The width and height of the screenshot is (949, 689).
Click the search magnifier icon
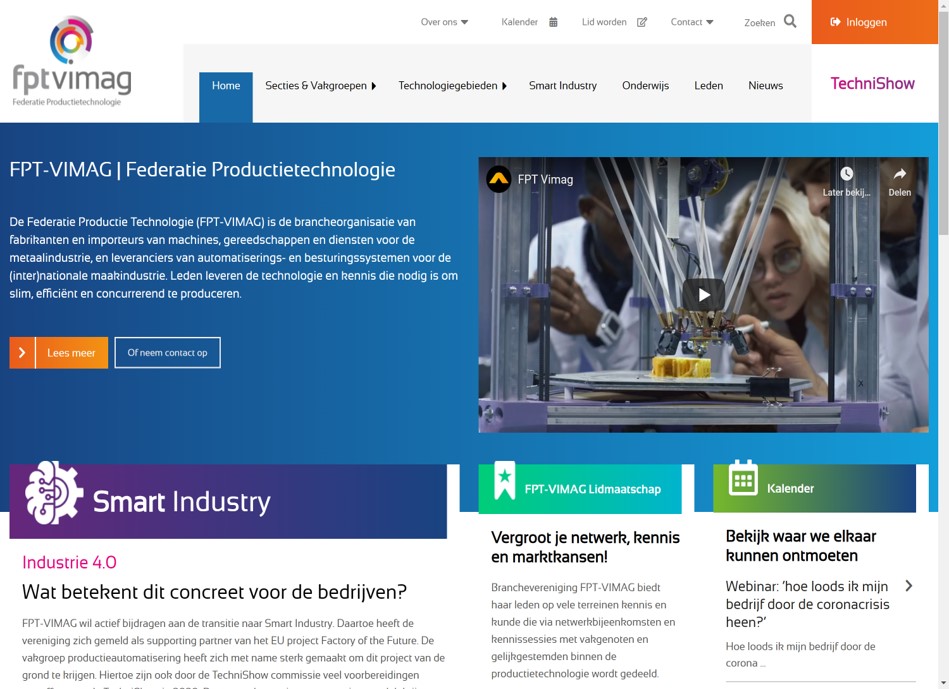pos(790,21)
